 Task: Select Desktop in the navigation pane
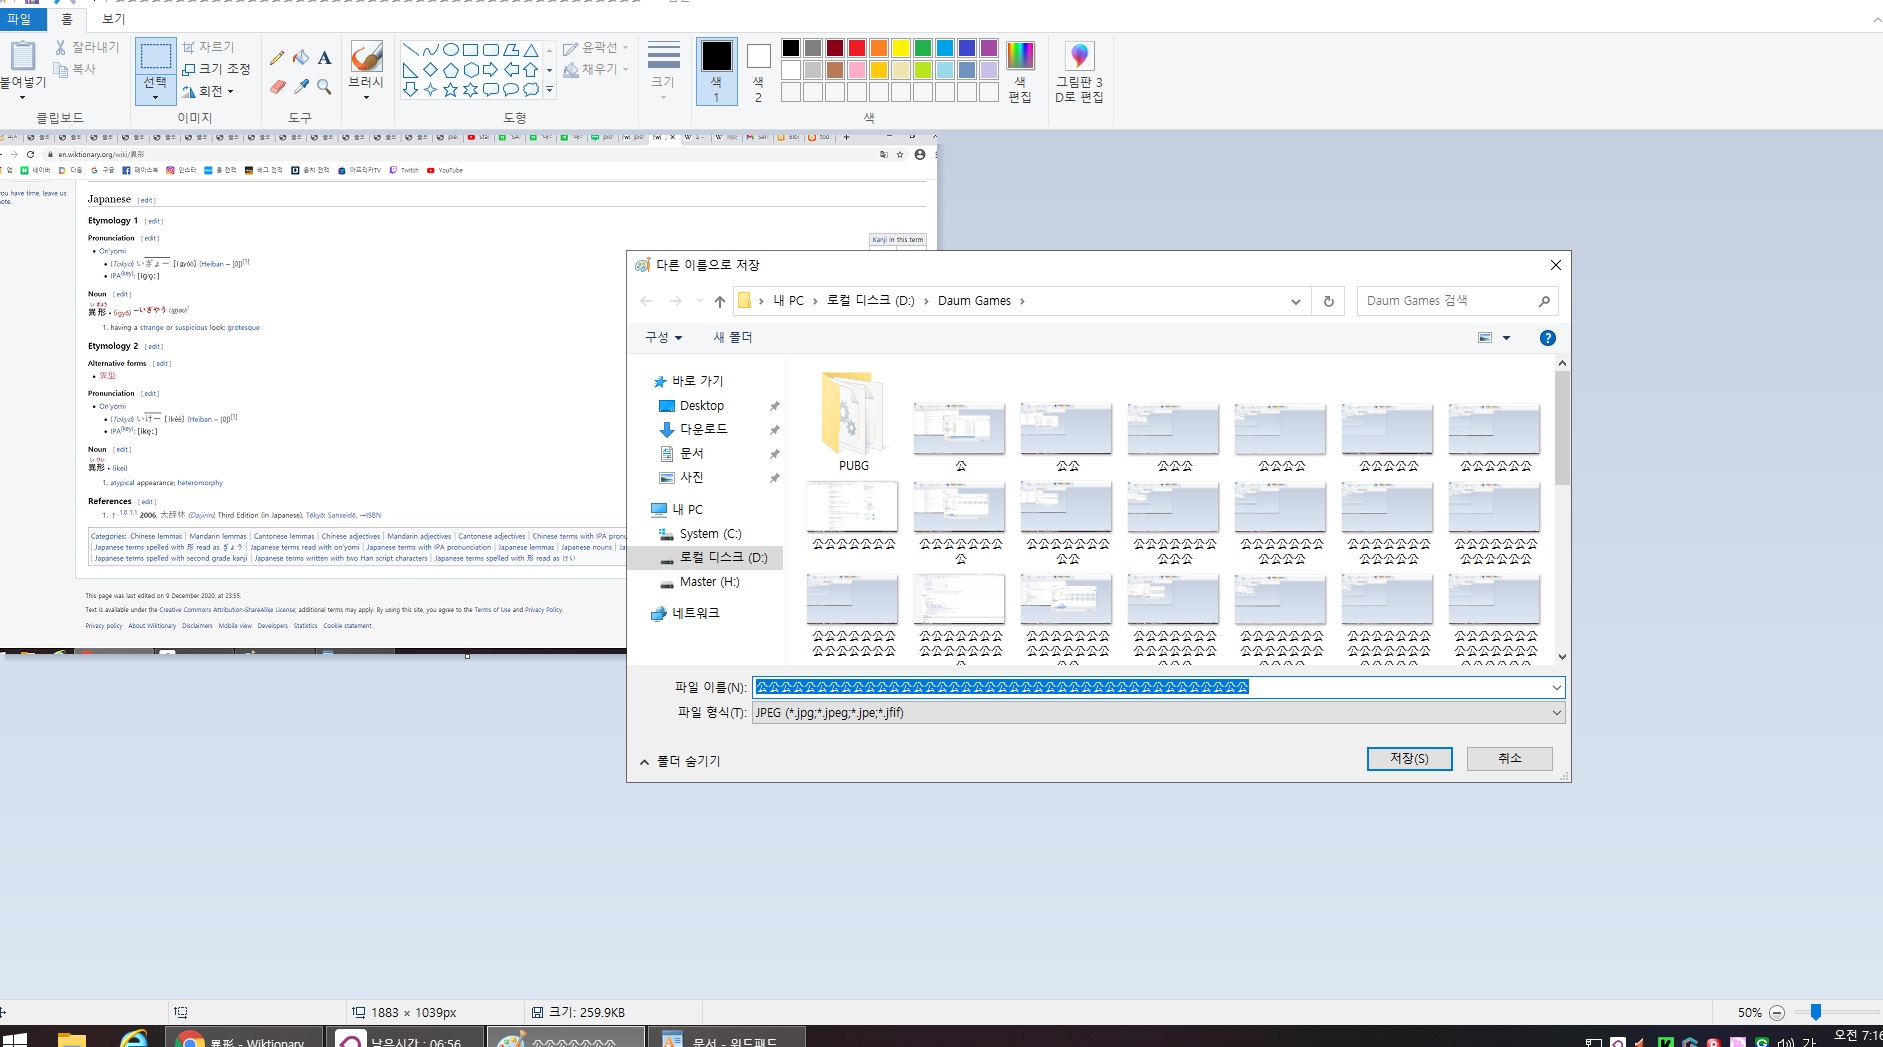[x=701, y=406]
